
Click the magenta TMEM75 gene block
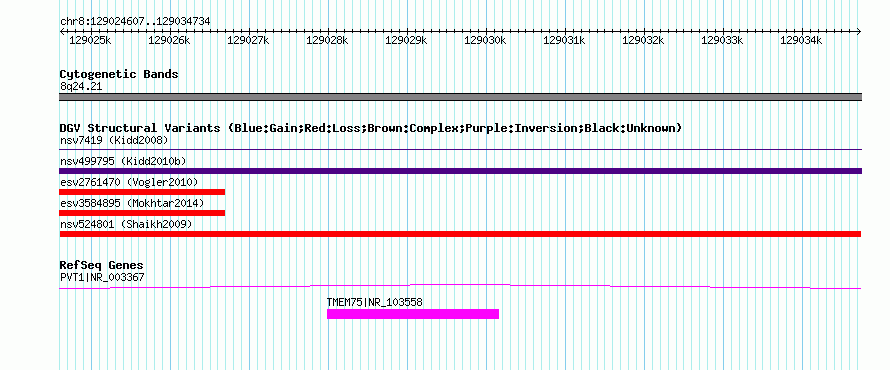tap(413, 314)
